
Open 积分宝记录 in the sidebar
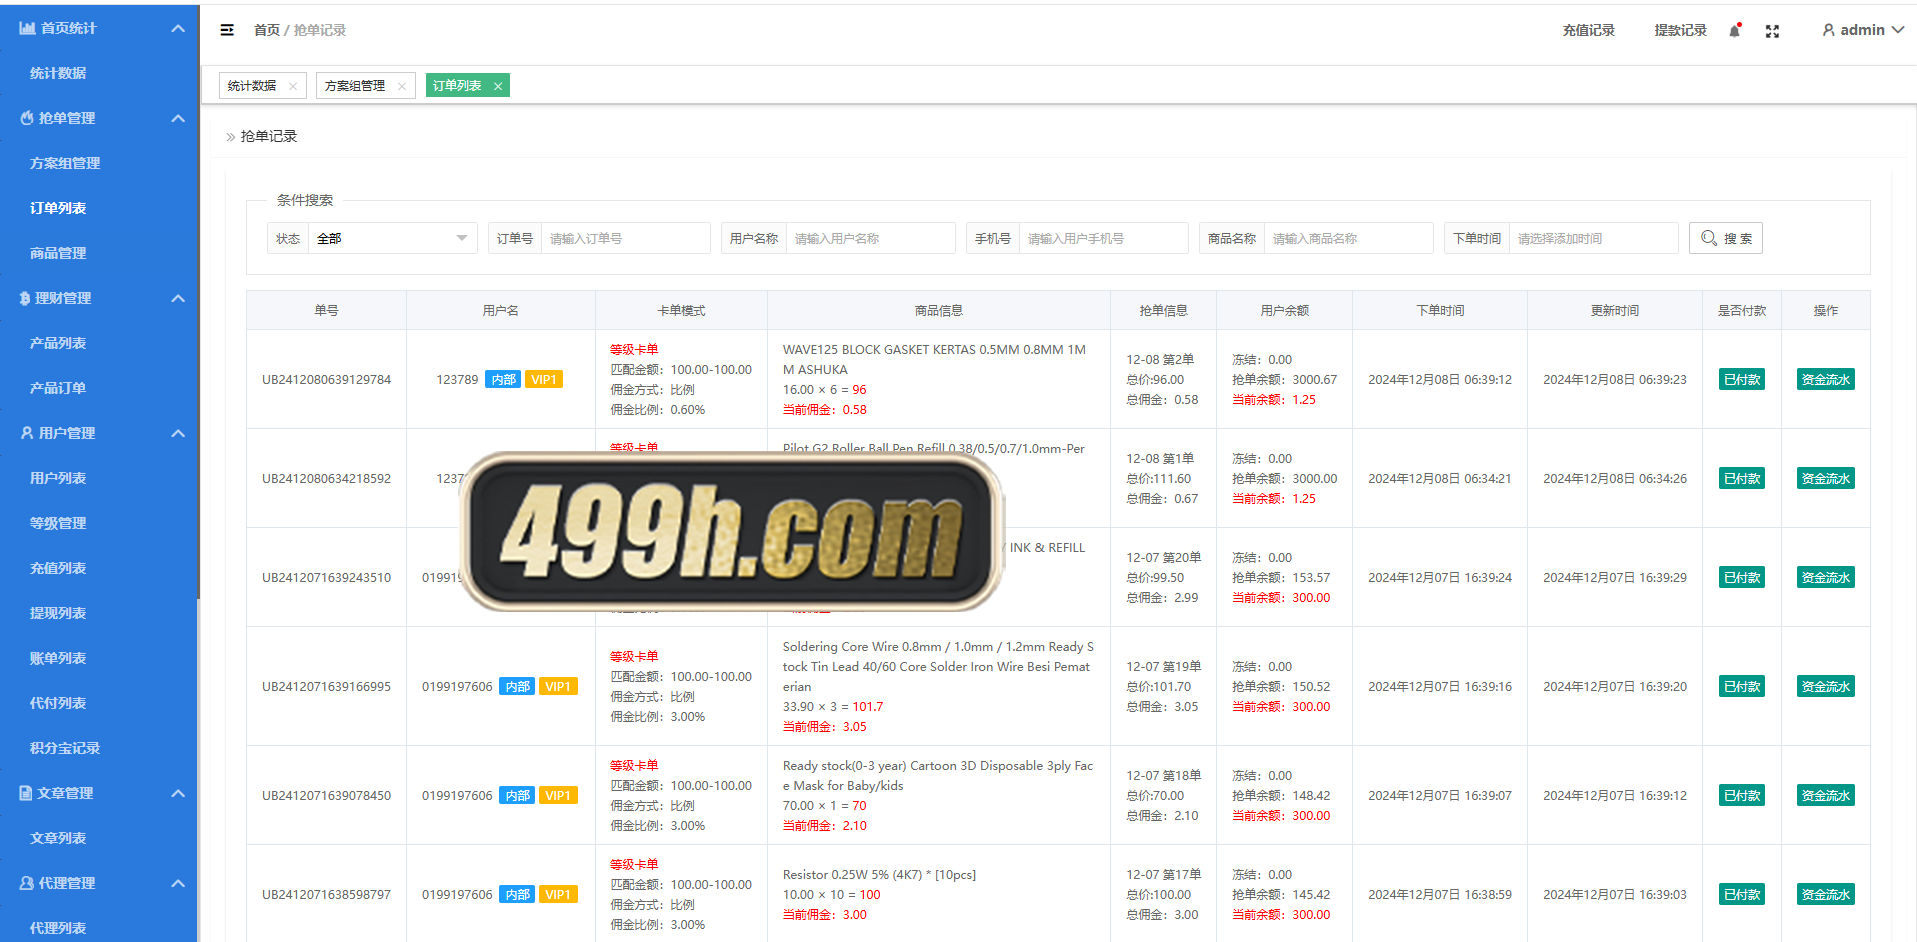click(x=65, y=748)
